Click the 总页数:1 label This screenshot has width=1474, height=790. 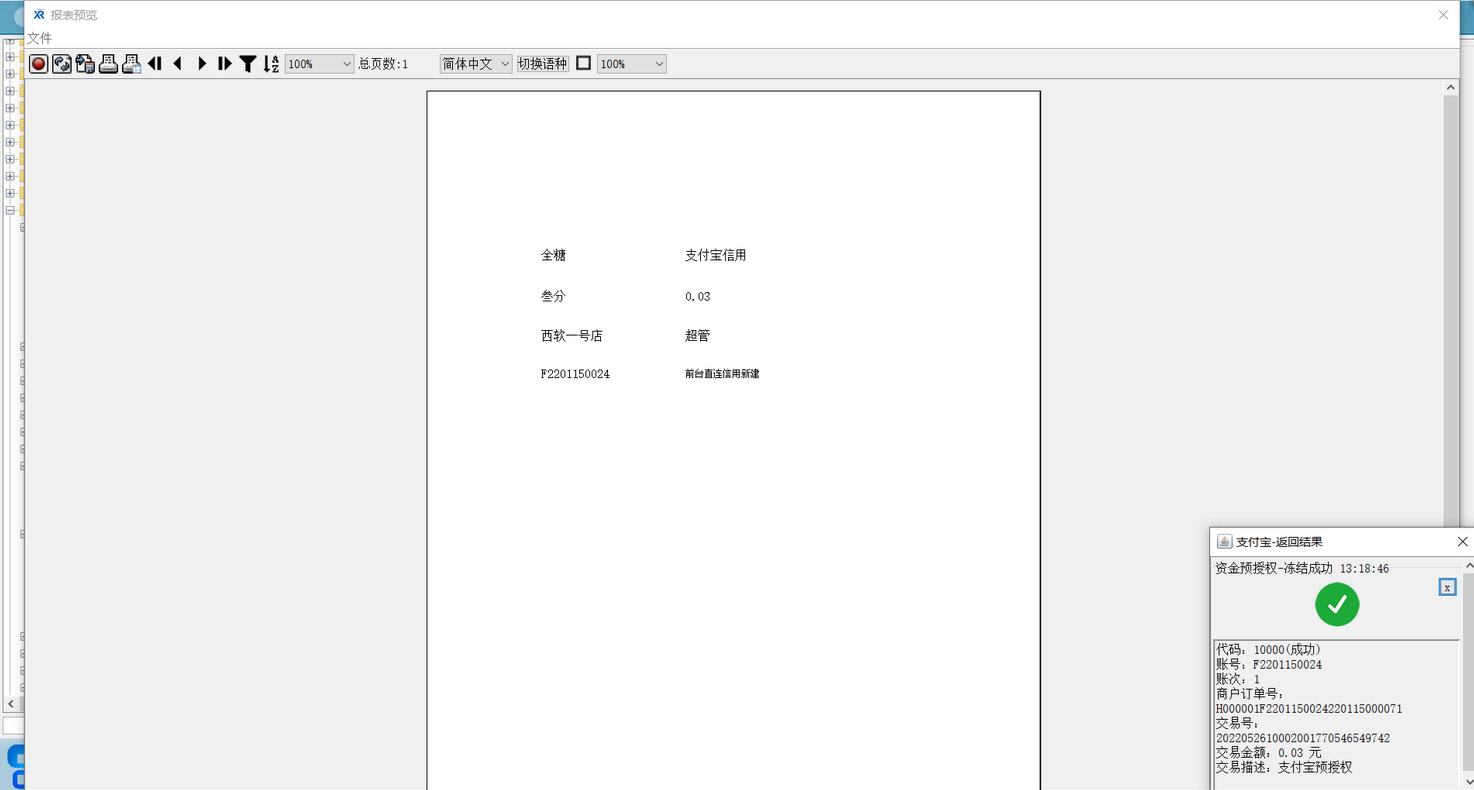tap(383, 64)
